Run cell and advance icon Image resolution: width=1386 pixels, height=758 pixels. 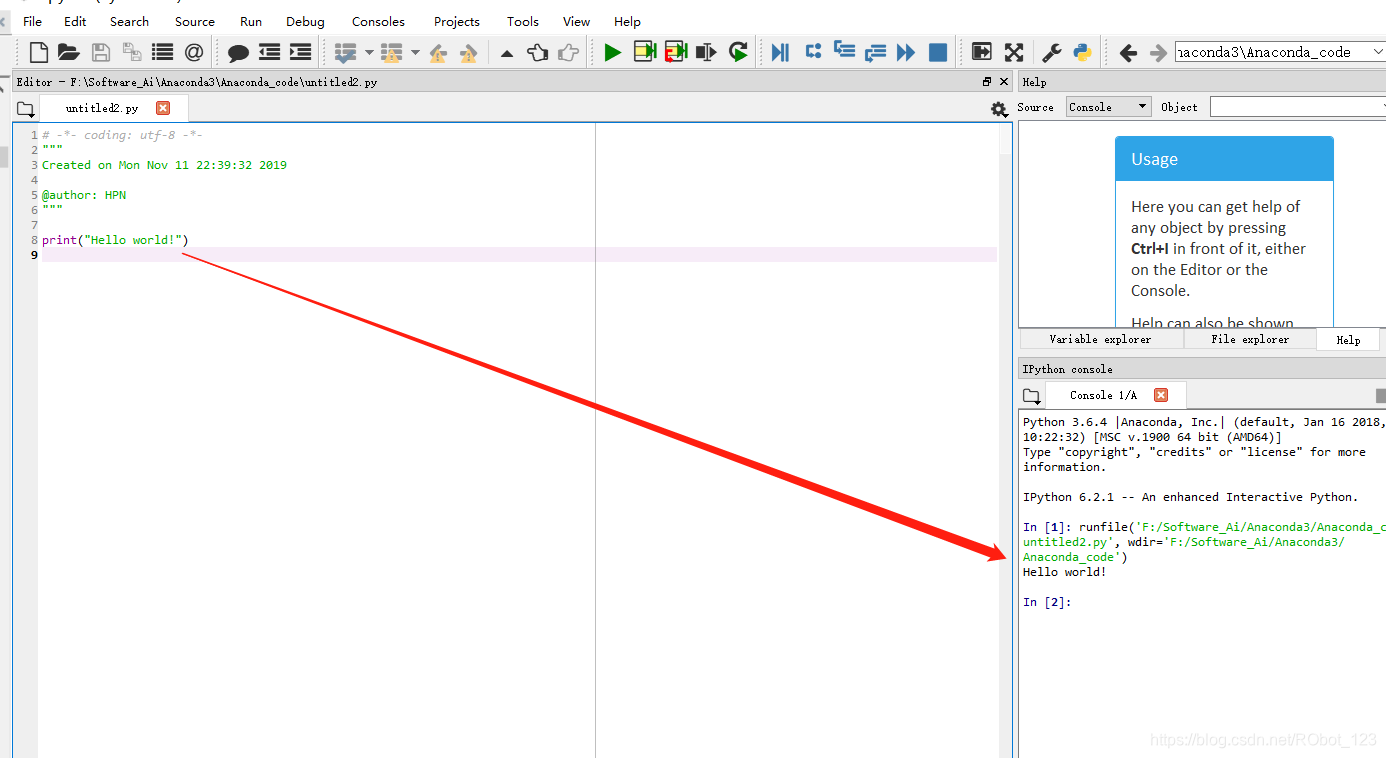pyautogui.click(x=676, y=52)
